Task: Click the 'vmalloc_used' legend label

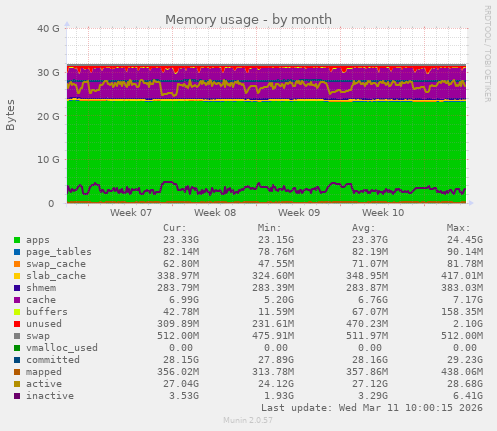Action: (x=62, y=348)
